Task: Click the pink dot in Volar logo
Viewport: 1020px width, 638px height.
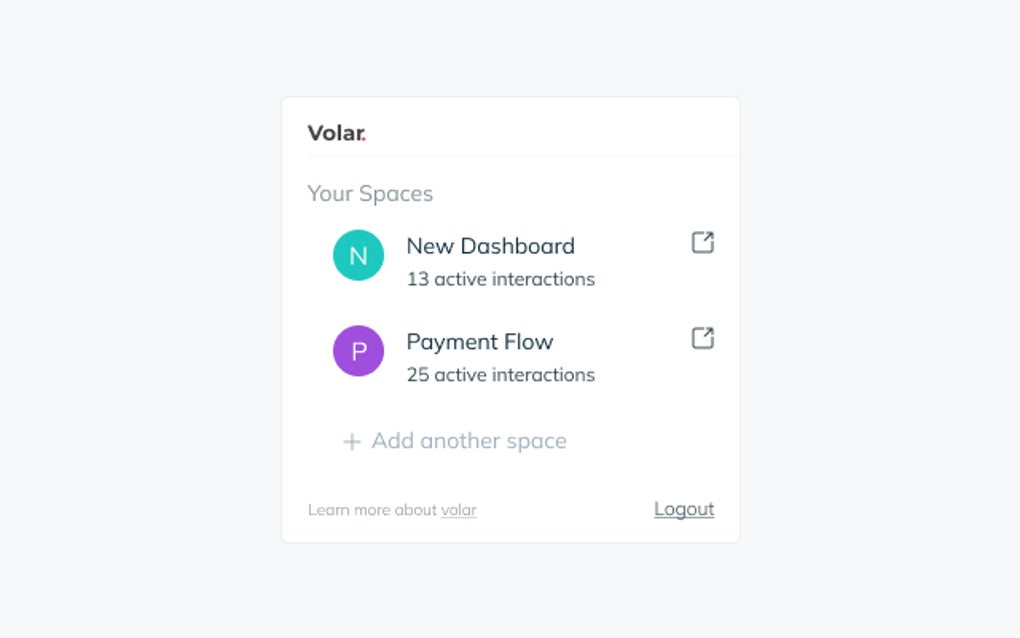Action: pyautogui.click(x=364, y=139)
